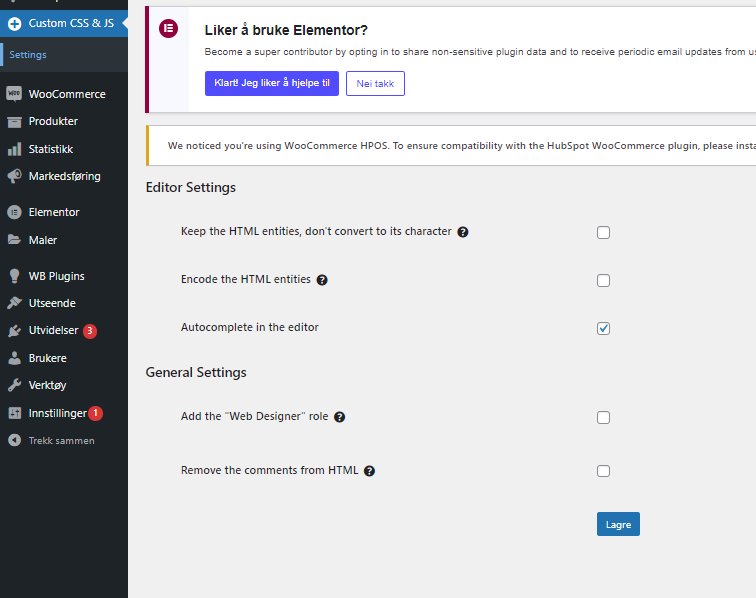
Task: Click the Trekk sammen collapse arrow icon
Action: pyautogui.click(x=14, y=440)
